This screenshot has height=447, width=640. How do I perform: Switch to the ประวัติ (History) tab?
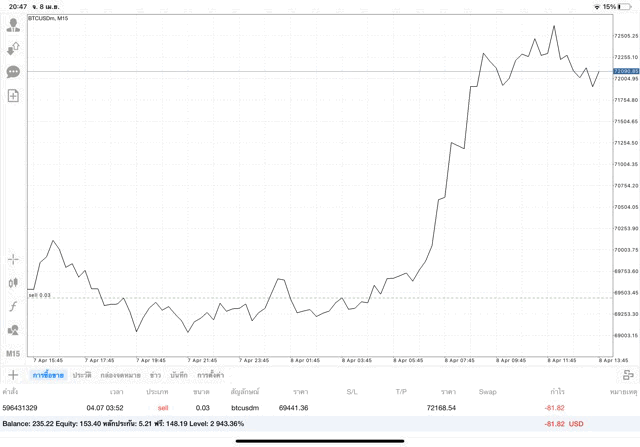point(82,375)
